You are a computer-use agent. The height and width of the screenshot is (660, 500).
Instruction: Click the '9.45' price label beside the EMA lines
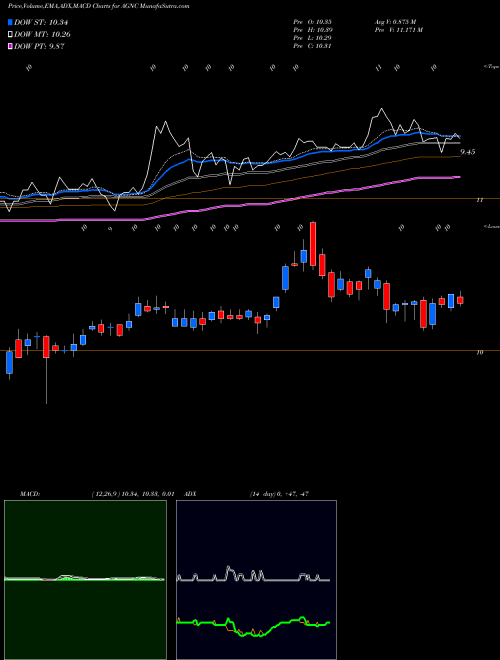click(468, 152)
